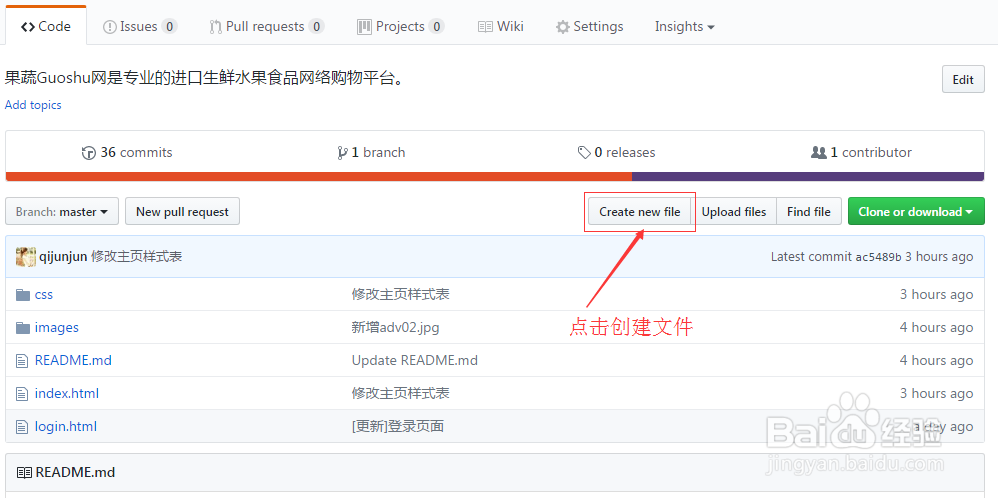Open latest commit message 修改主页样式表
998x498 pixels.
[137, 257]
